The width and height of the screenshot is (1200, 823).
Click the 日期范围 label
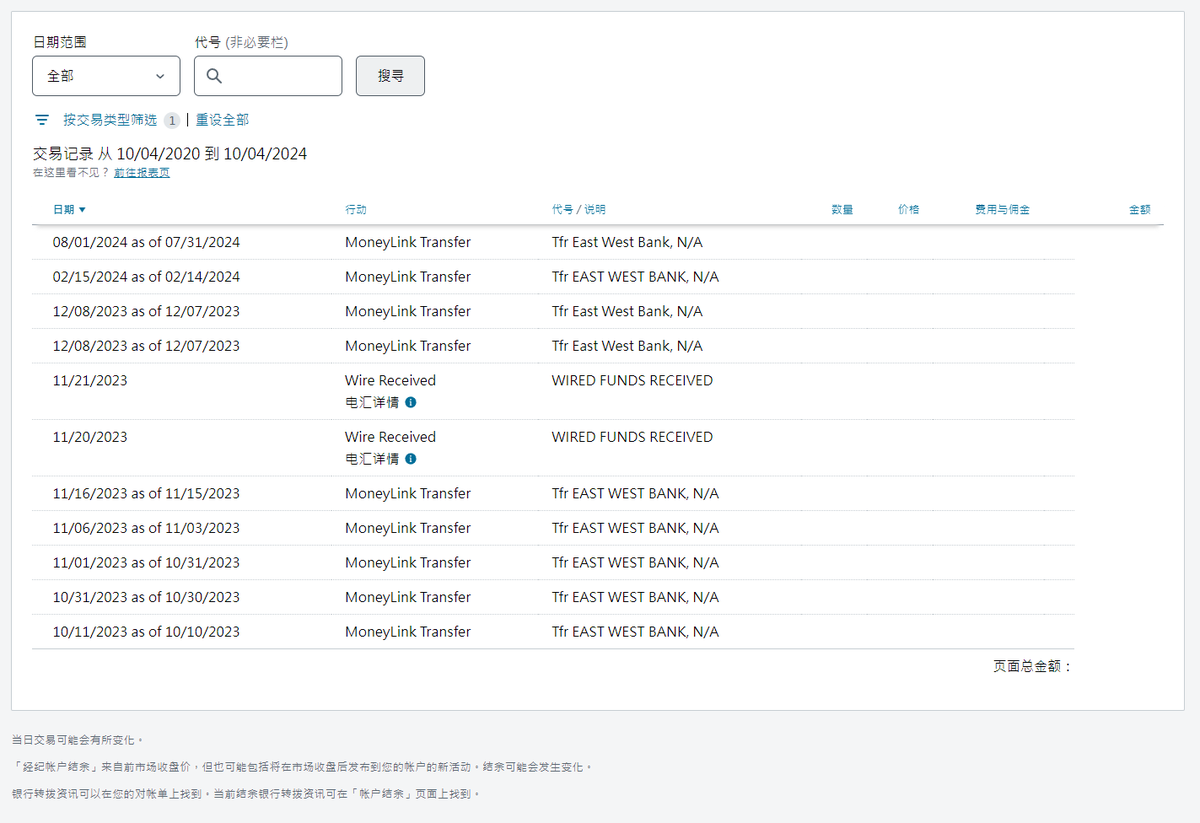coord(60,42)
